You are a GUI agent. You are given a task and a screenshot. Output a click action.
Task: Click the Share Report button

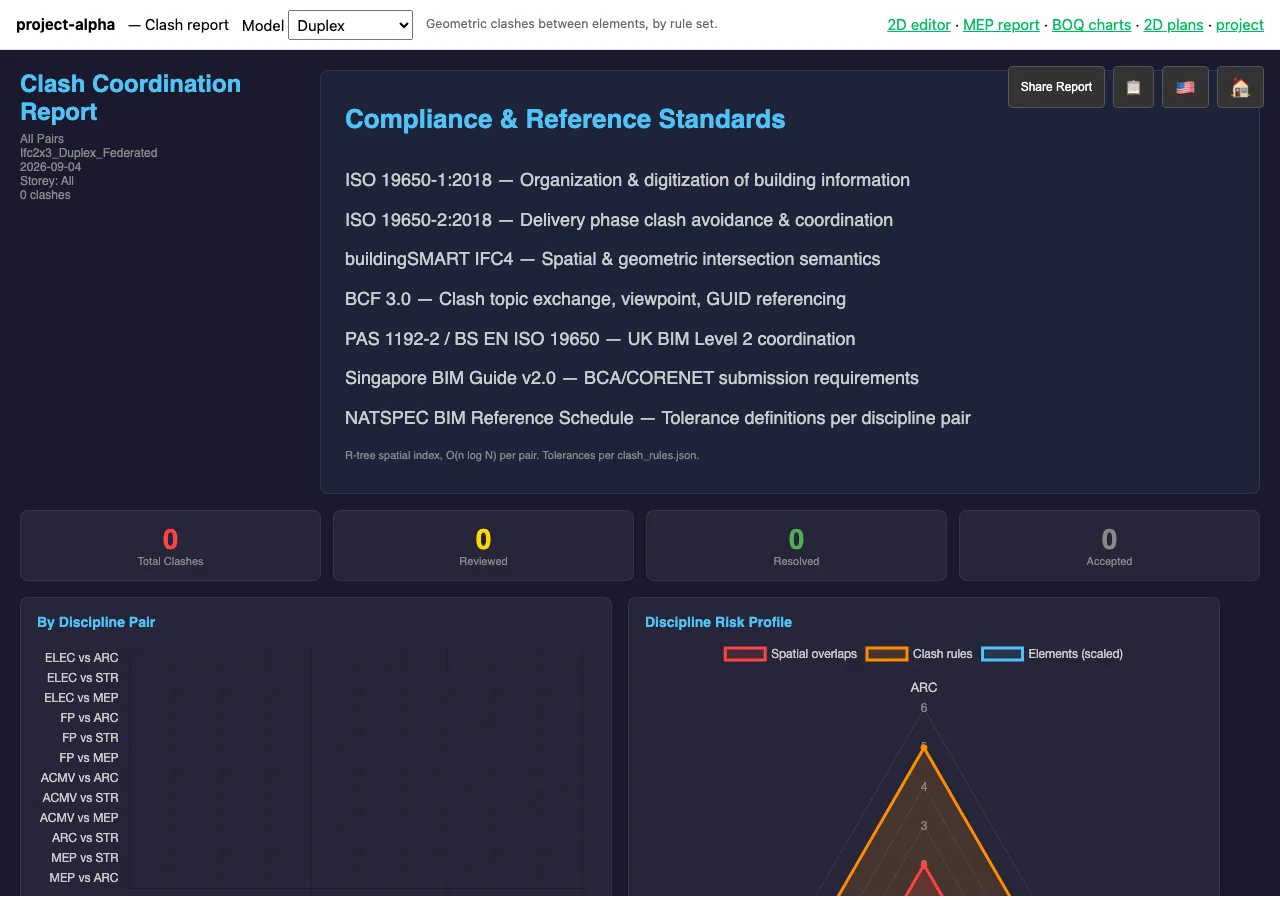point(1056,87)
